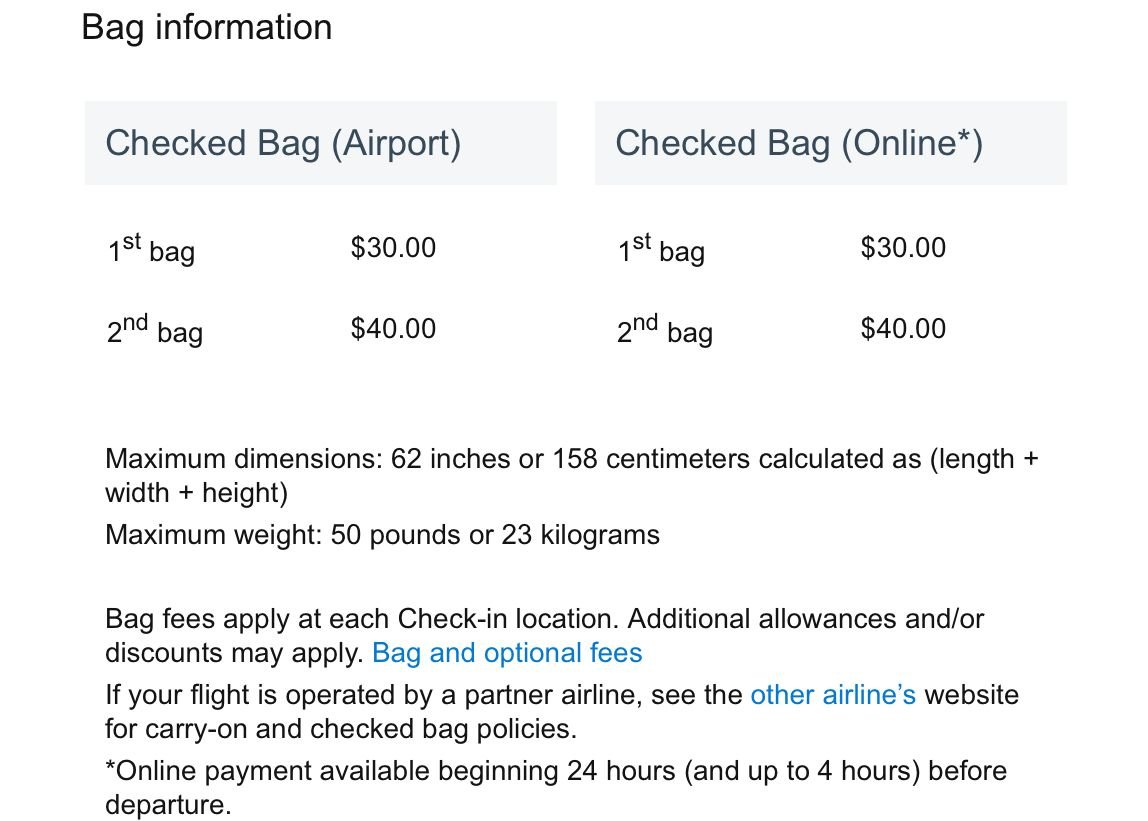Screen dimensions: 1148x821
Task: Open the Bag and optional fees link
Action: click(x=507, y=653)
